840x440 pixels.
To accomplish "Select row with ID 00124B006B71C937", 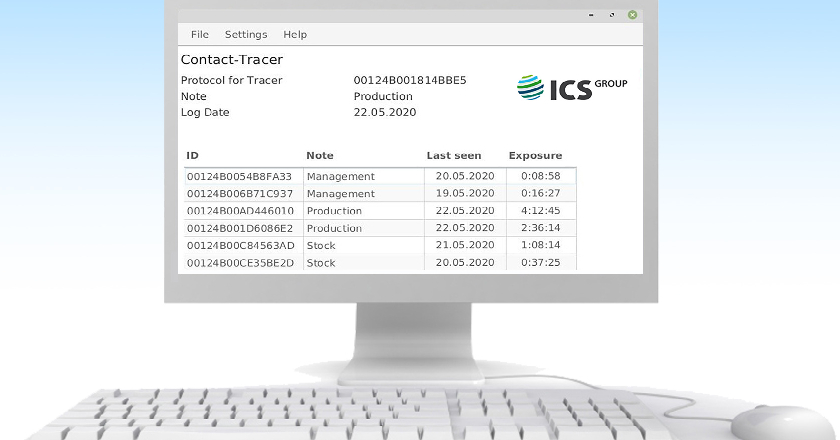I will pyautogui.click(x=380, y=193).
